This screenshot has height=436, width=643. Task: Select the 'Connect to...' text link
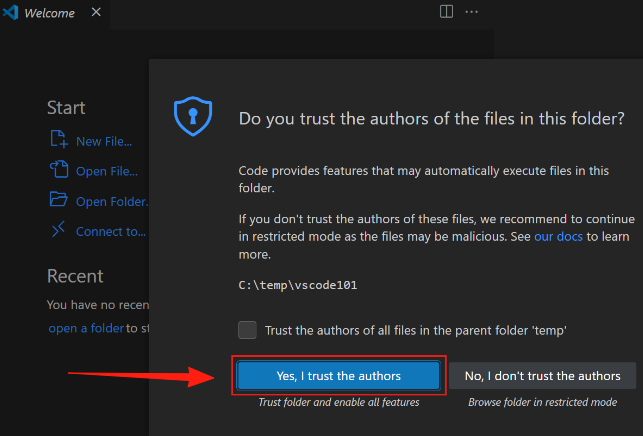(x=111, y=232)
